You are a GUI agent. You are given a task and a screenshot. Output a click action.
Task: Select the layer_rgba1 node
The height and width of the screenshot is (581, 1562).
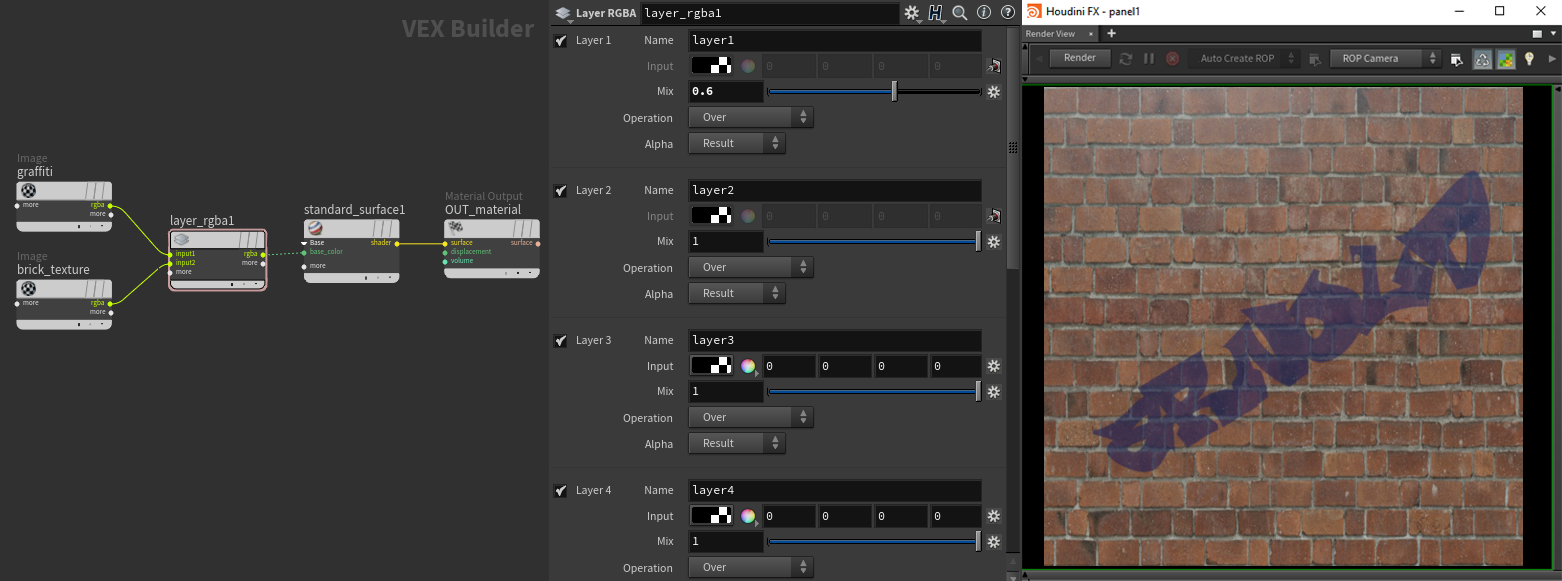tap(218, 260)
